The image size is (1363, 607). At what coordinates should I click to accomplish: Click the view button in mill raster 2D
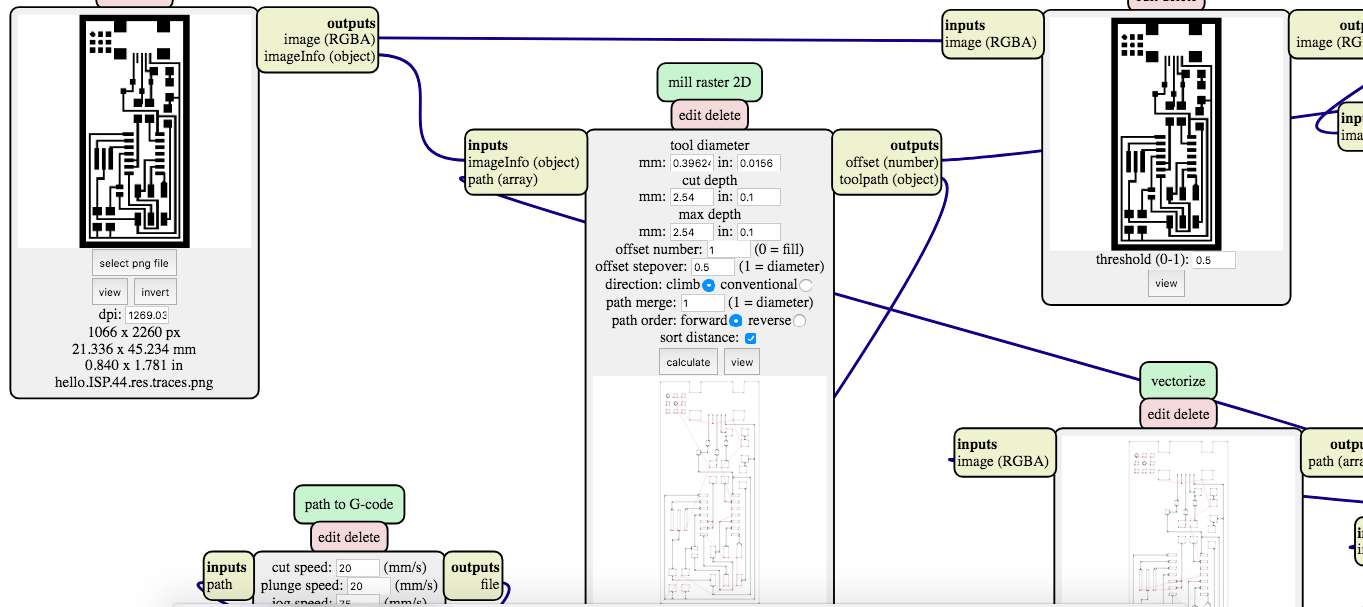tap(740, 361)
